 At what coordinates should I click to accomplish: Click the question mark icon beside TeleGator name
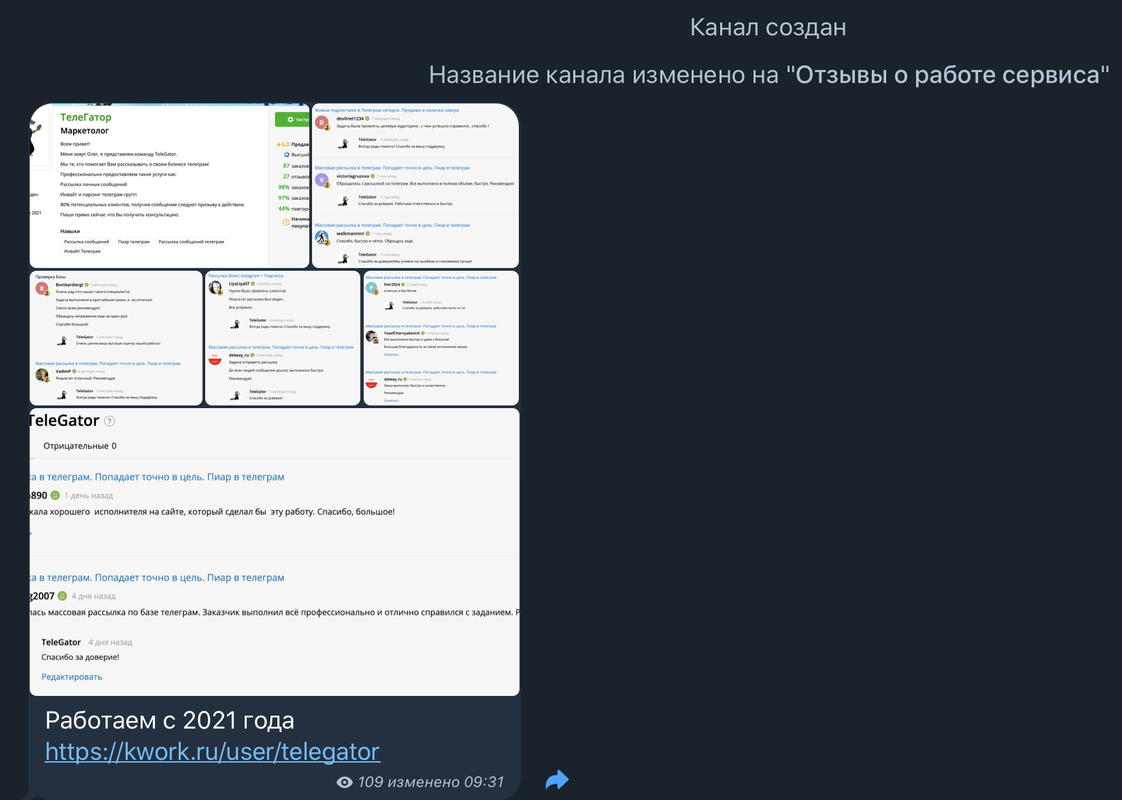(x=108, y=420)
